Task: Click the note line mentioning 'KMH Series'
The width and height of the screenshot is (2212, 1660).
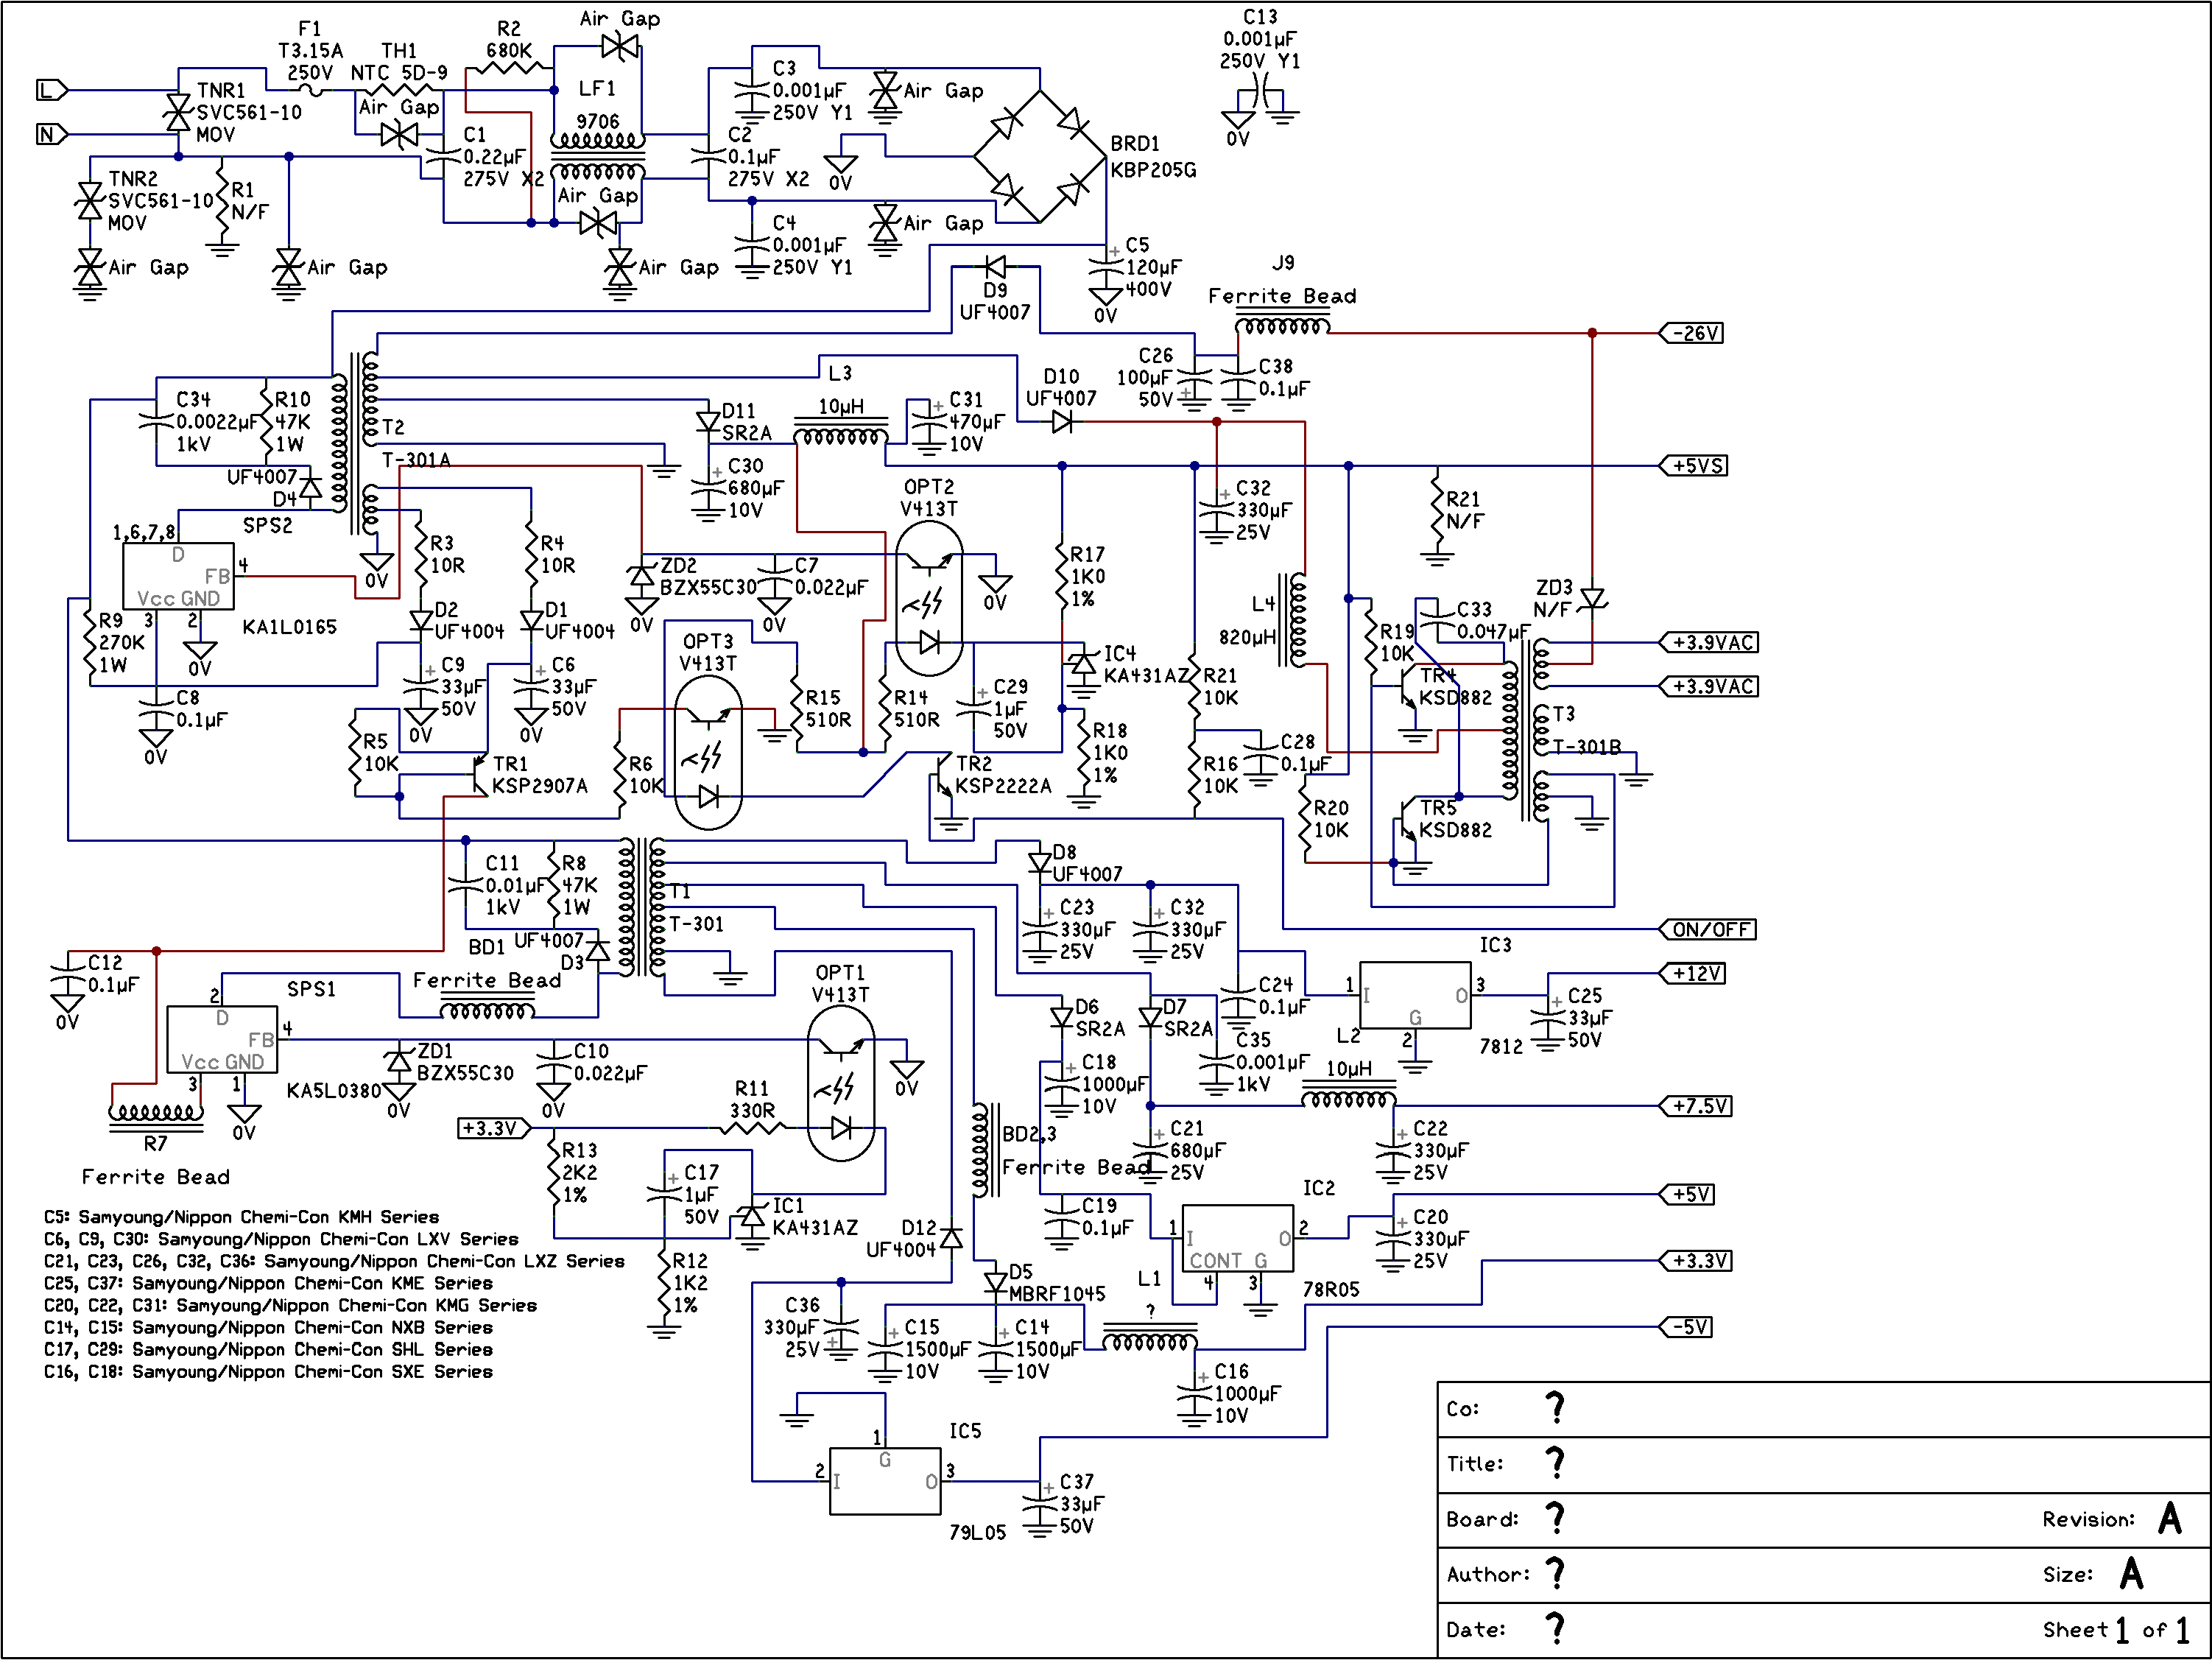Action: click(x=241, y=1217)
